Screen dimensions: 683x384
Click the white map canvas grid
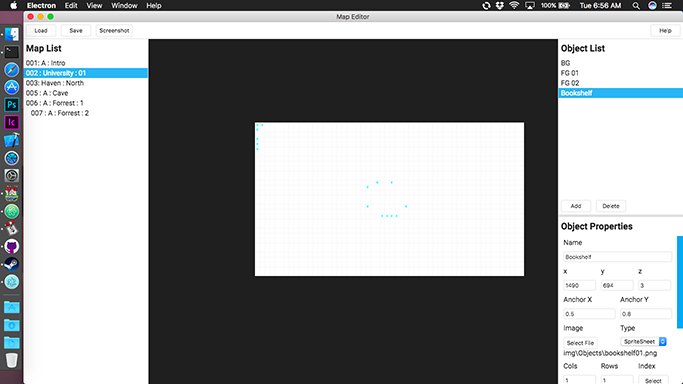coord(389,199)
